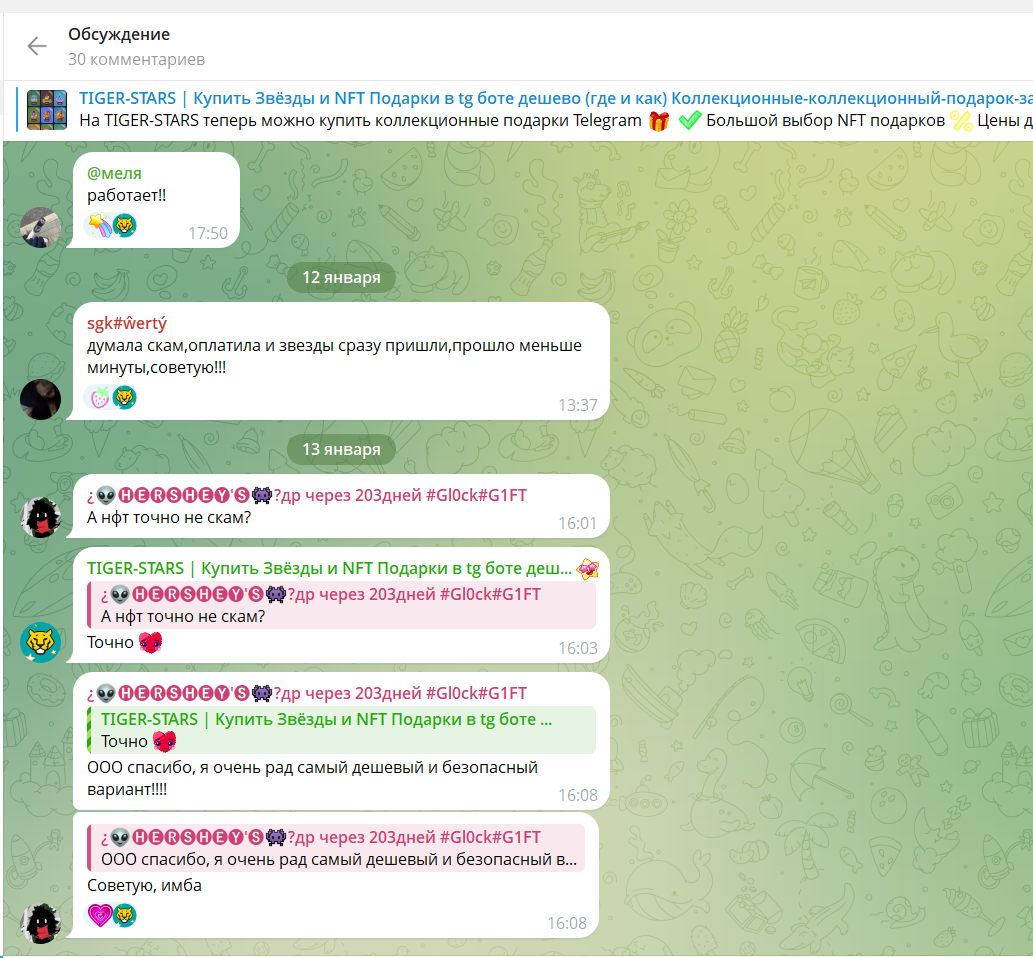Click the back arrow next to Обсуждение
Viewport: 1033px width, 958px height.
click(37, 46)
